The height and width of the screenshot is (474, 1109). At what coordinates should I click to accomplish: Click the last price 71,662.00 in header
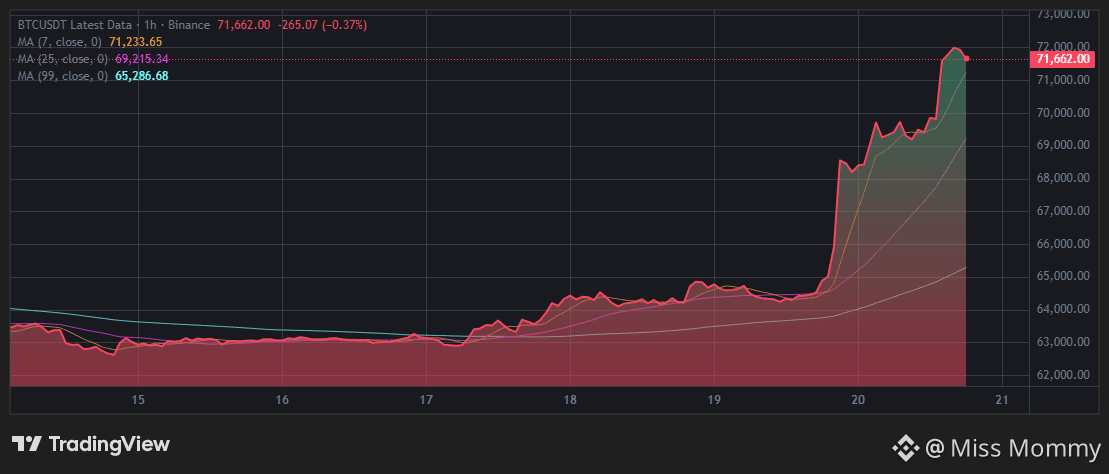(x=243, y=25)
